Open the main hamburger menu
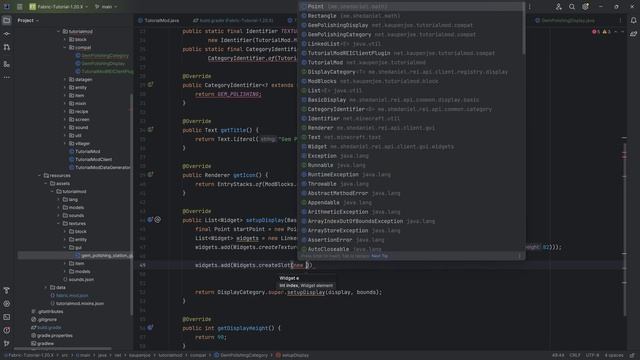640x360 pixels. click(19, 7)
